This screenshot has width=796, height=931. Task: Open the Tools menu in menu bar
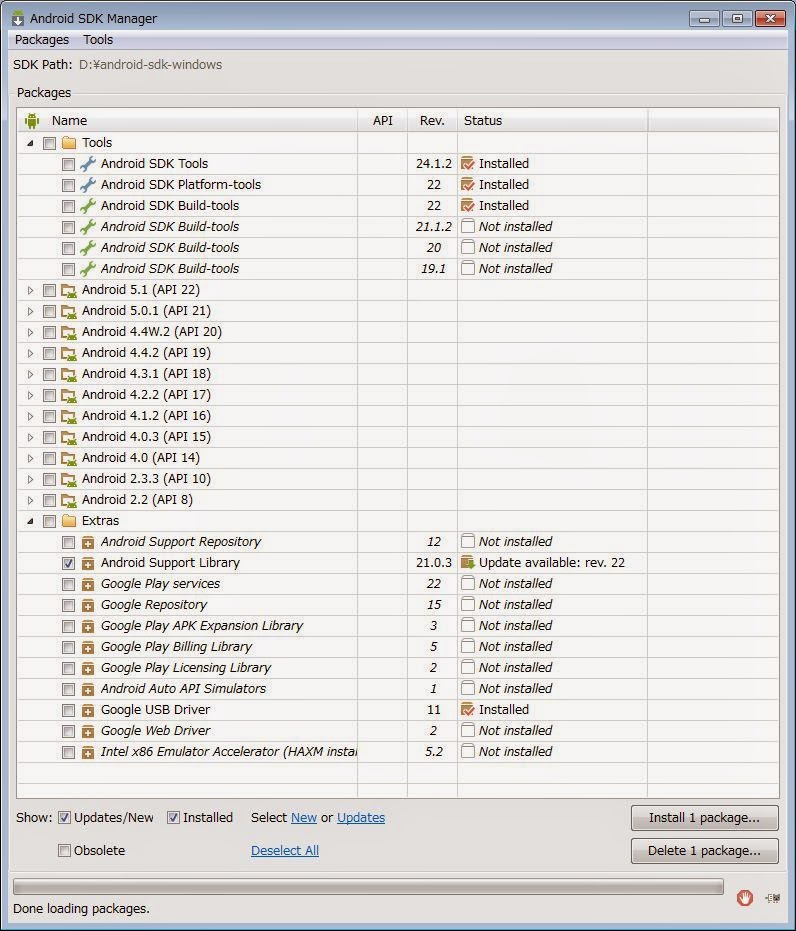98,40
